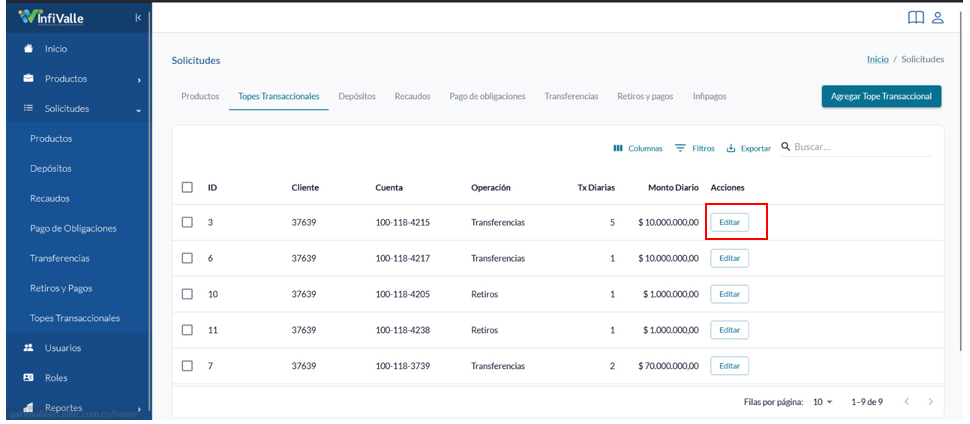Switch to the Infipagos tab
Image resolution: width=970 pixels, height=424 pixels.
pyautogui.click(x=710, y=97)
